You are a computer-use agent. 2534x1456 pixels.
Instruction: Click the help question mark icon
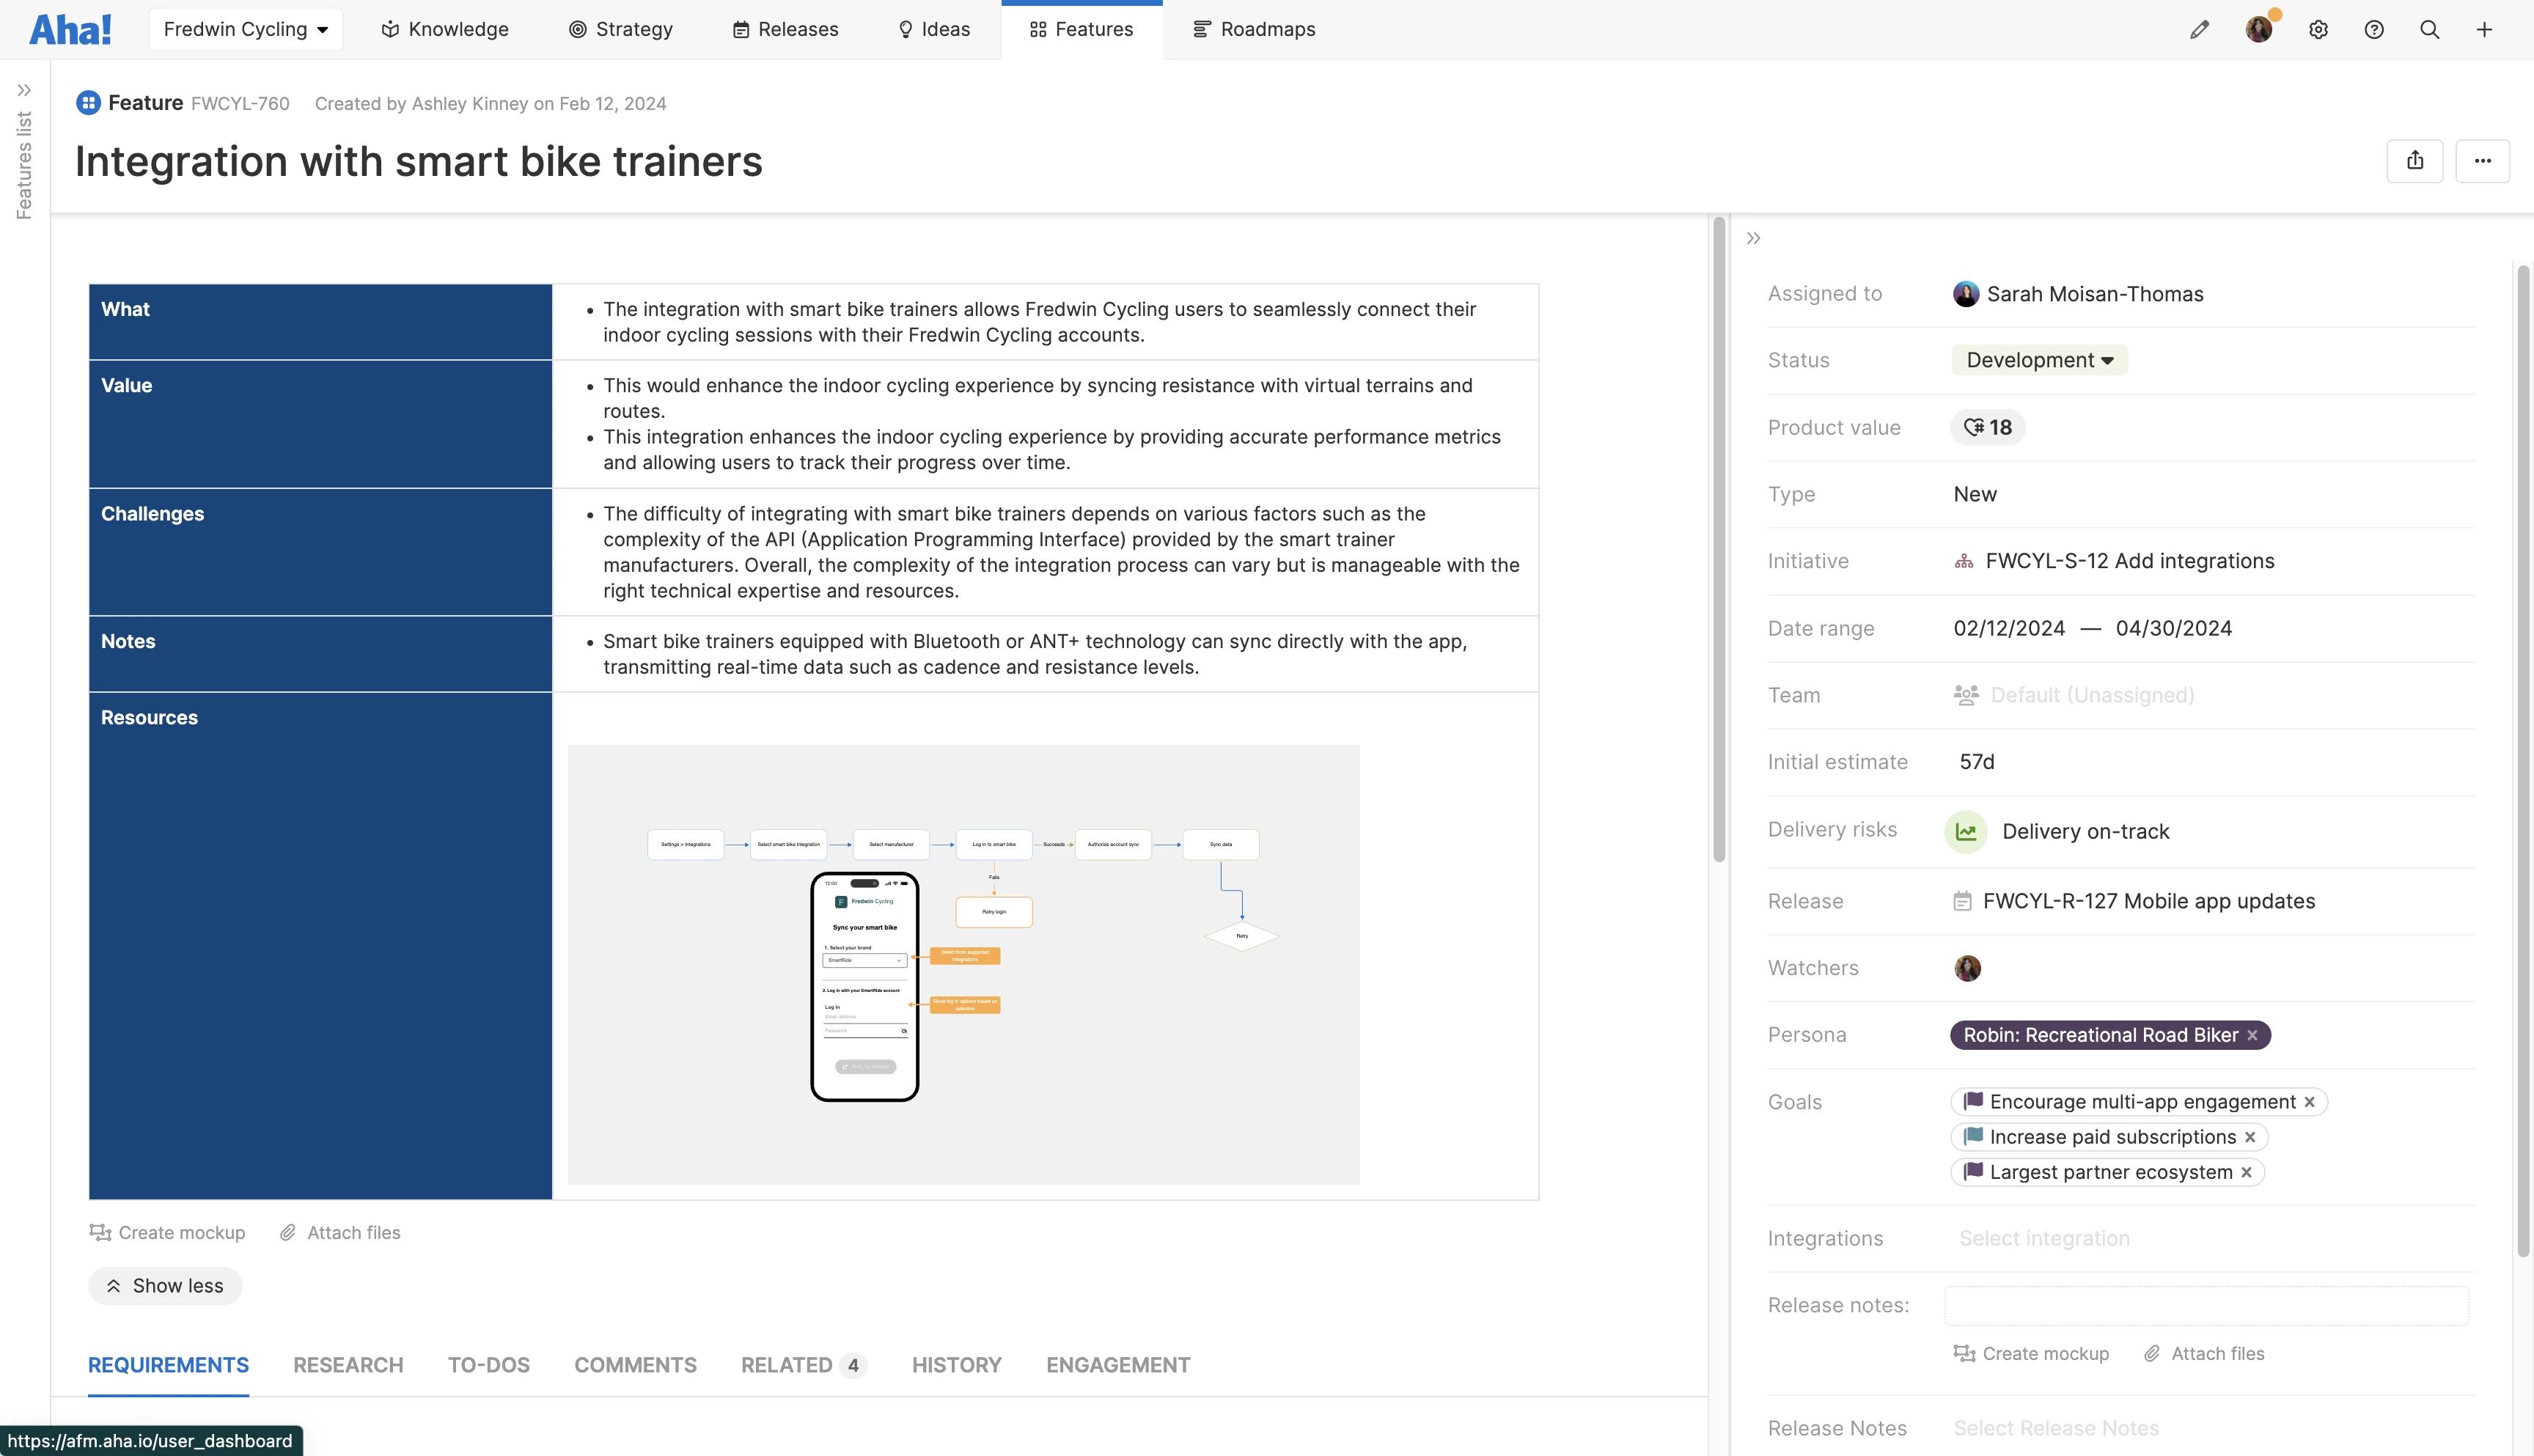pyautogui.click(x=2374, y=29)
